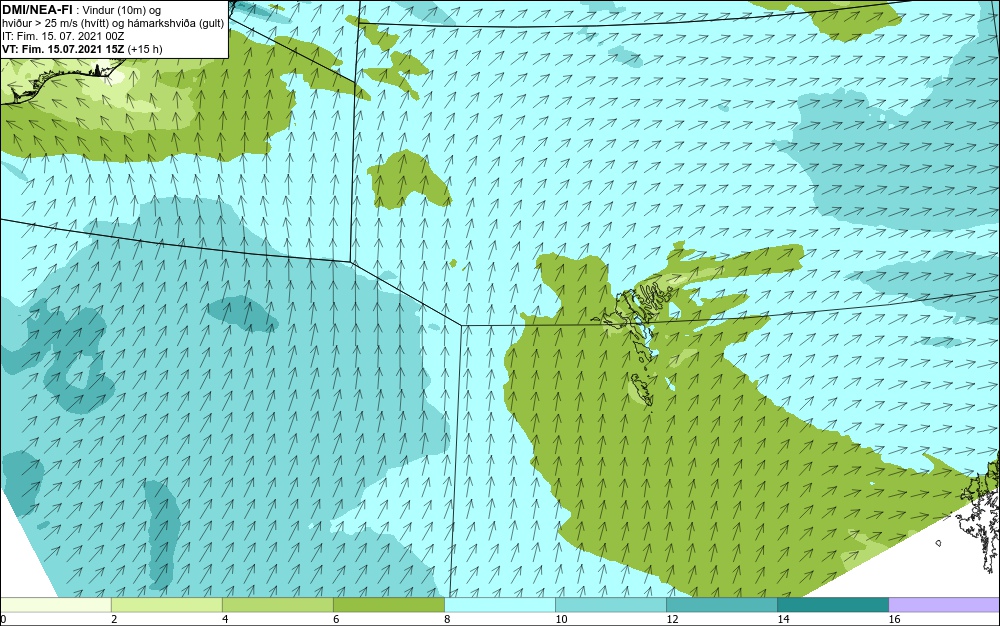The height and width of the screenshot is (626, 1000).
Task: Click the 14–16 m/s dark teal swatch
Action: pos(832,605)
